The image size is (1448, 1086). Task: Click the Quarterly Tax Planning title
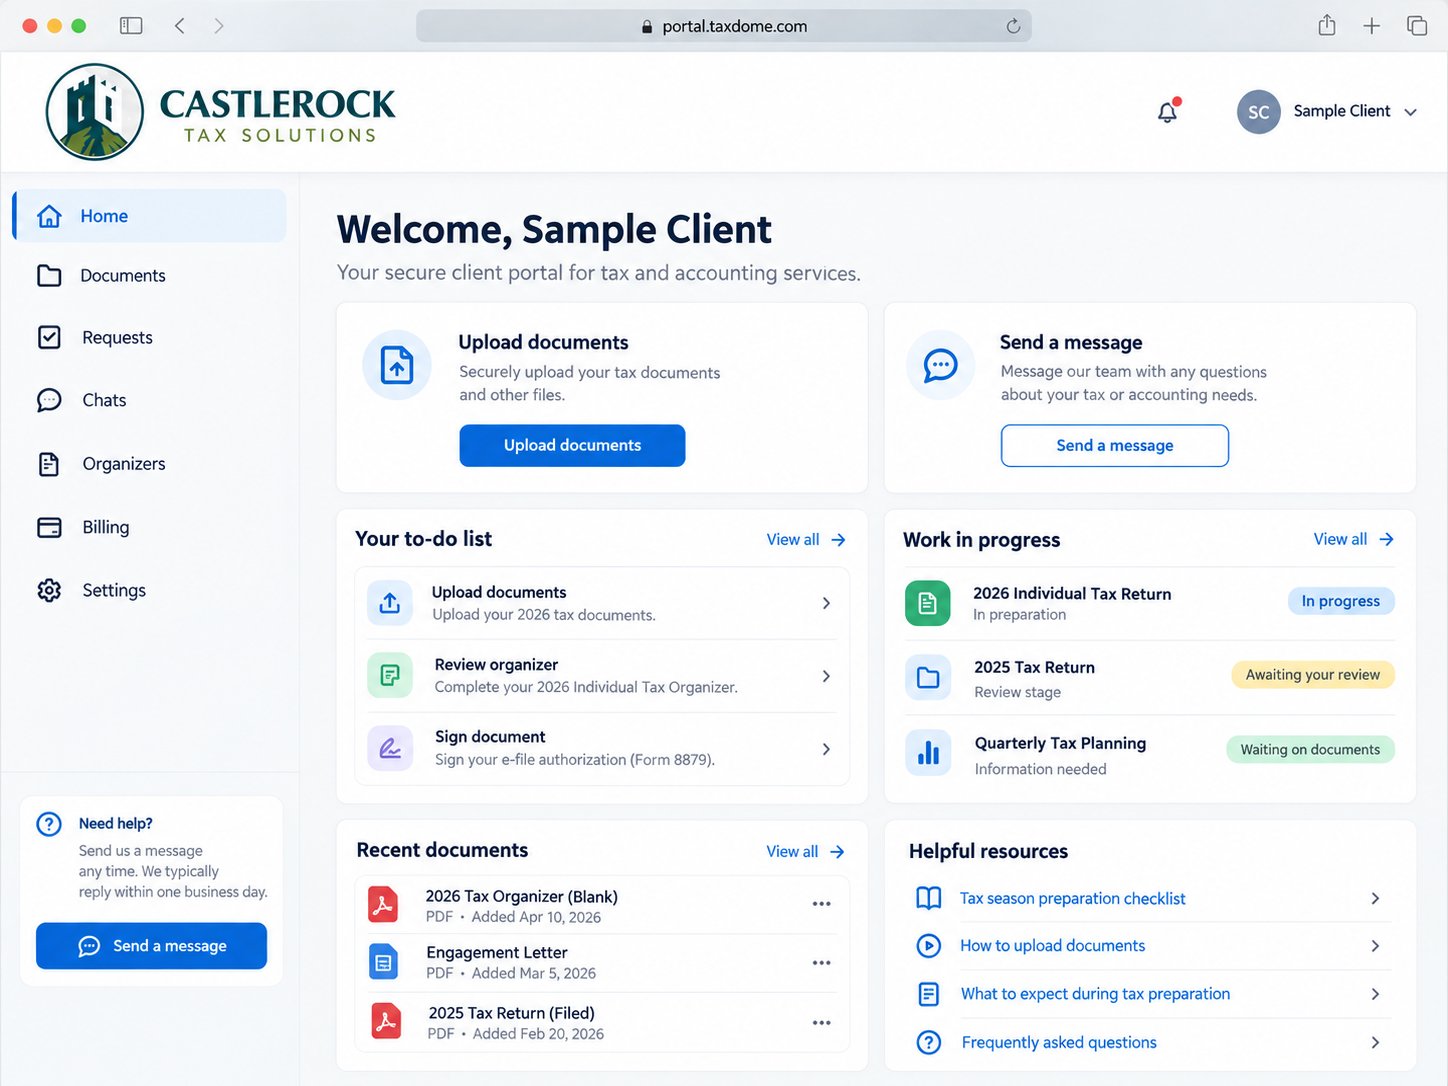pos(1060,743)
